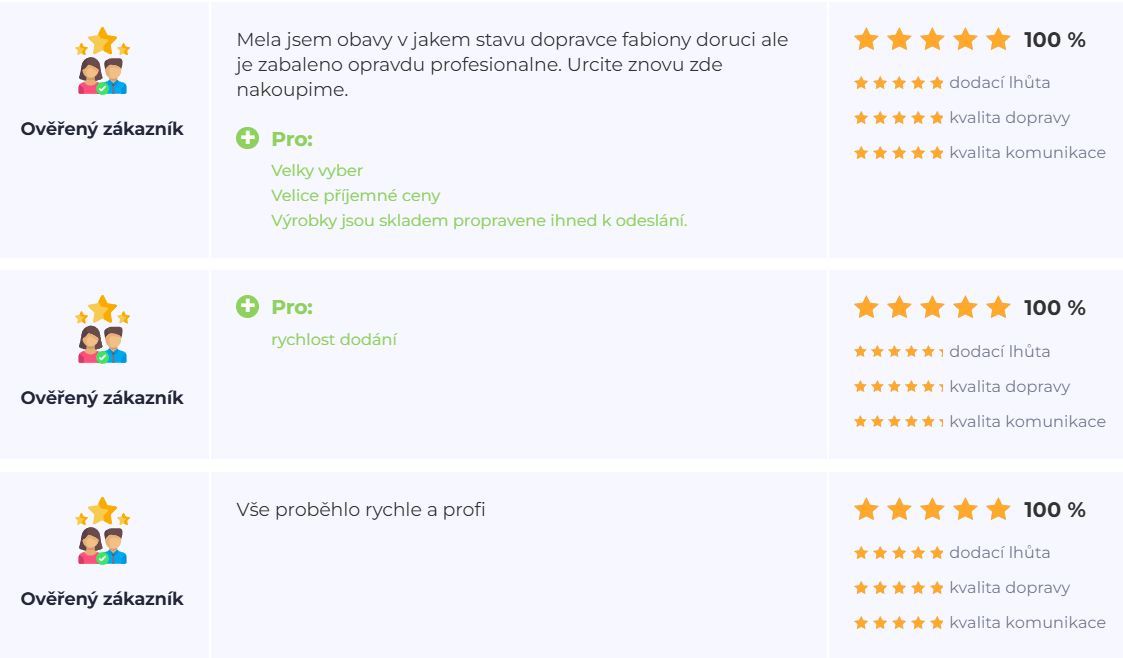This screenshot has width=1123, height=658.
Task: Click the green plus icon in first review
Action: pyautogui.click(x=247, y=139)
